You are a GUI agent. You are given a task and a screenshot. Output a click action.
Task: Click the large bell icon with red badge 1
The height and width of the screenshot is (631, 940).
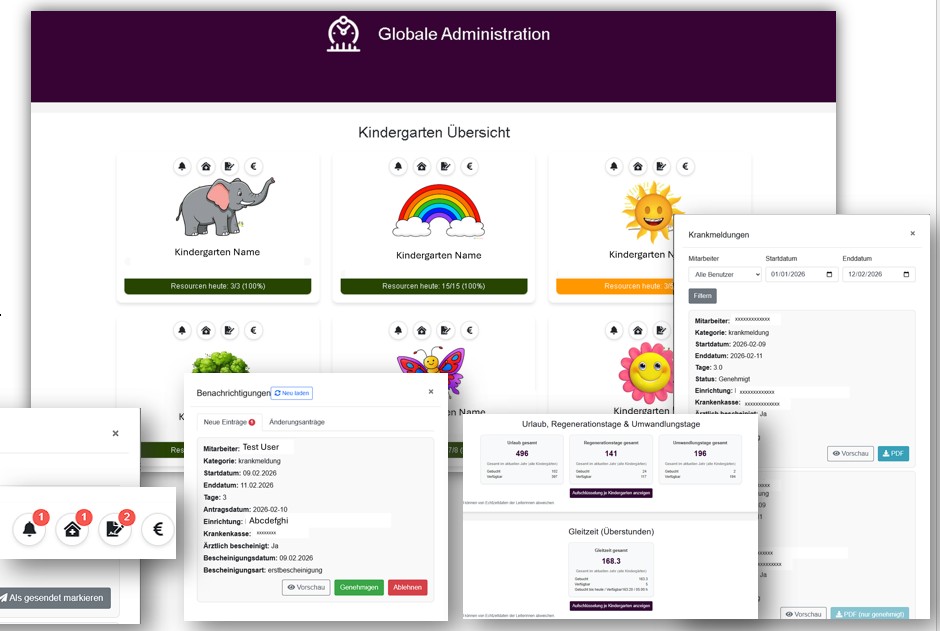(x=30, y=528)
